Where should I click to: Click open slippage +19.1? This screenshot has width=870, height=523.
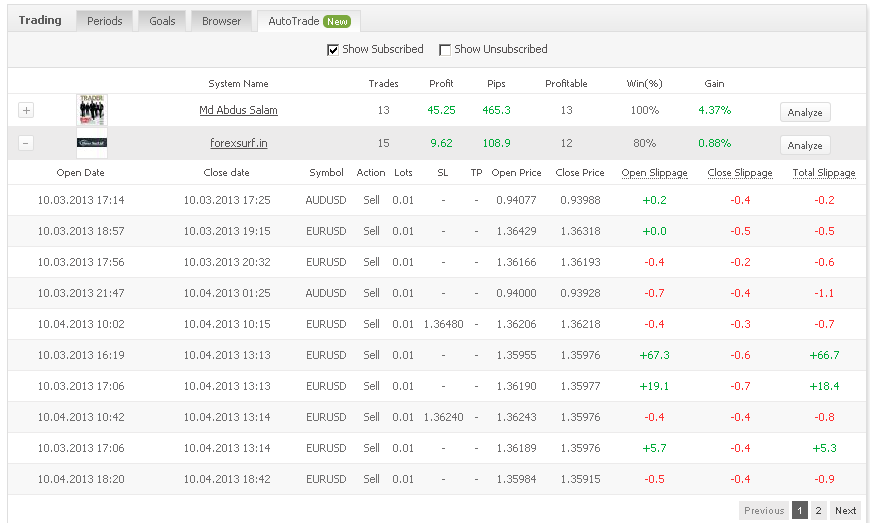[x=654, y=387]
